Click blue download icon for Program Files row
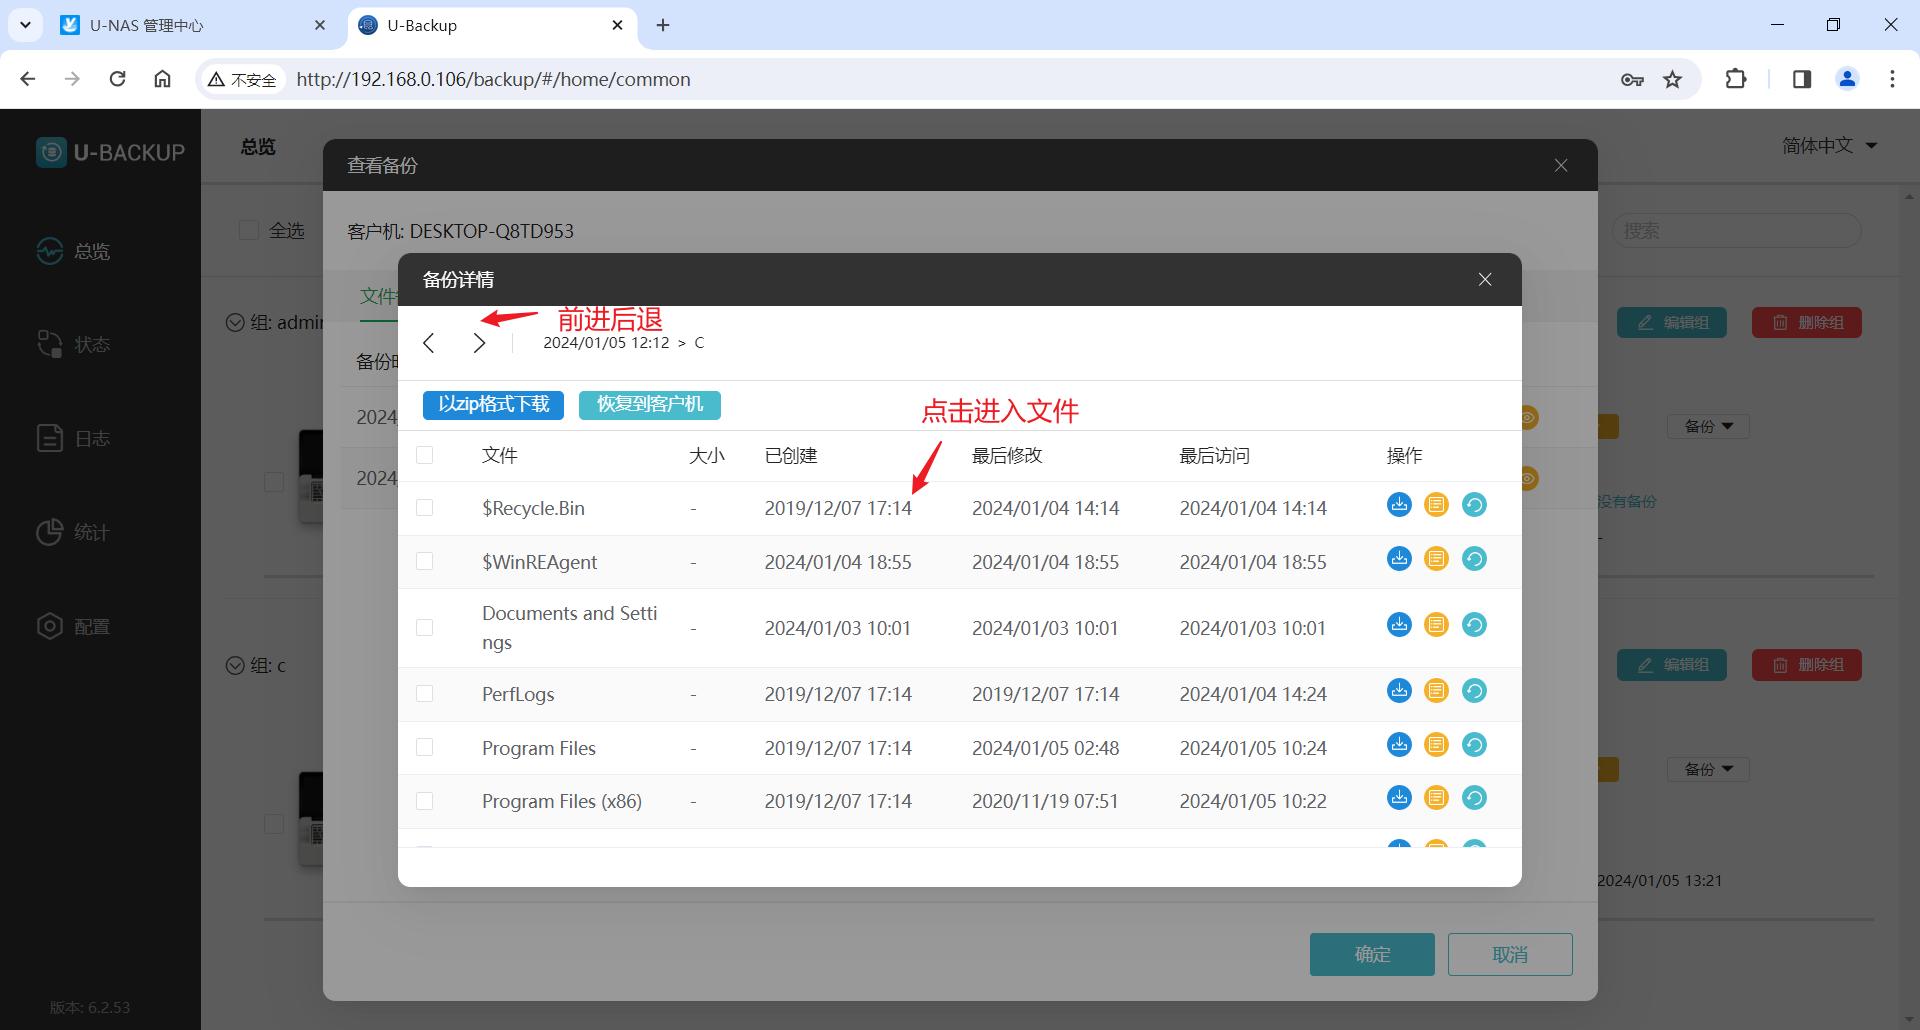Viewport: 1920px width, 1030px height. tap(1399, 745)
